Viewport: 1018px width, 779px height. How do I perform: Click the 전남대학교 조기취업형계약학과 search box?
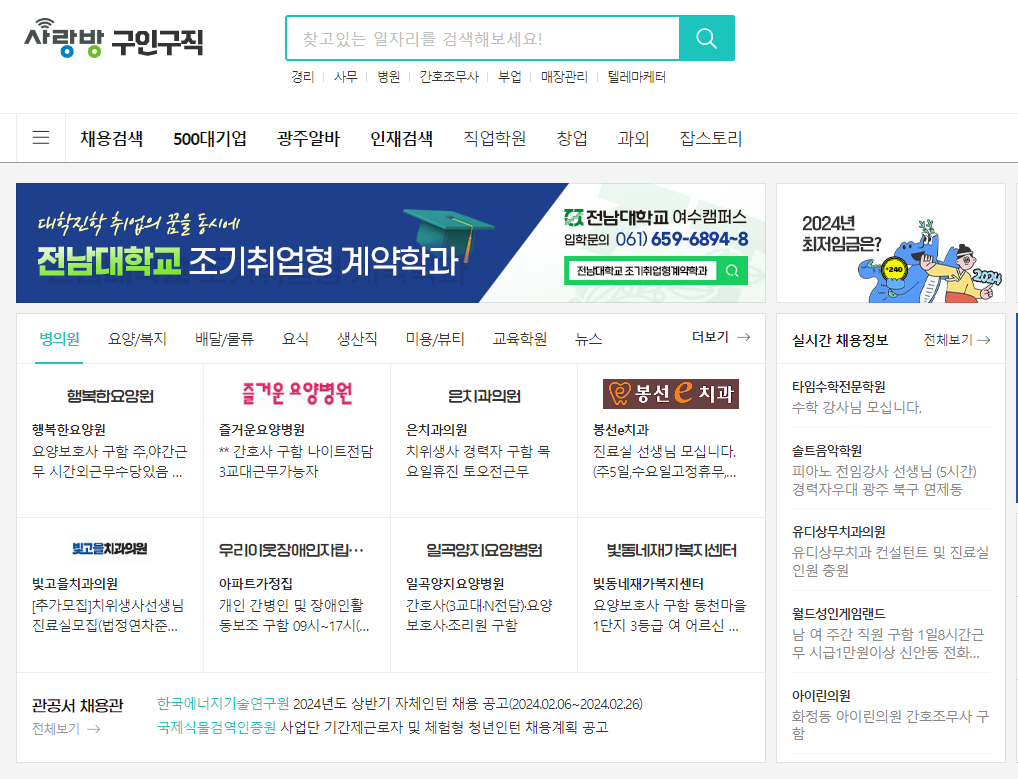(642, 271)
